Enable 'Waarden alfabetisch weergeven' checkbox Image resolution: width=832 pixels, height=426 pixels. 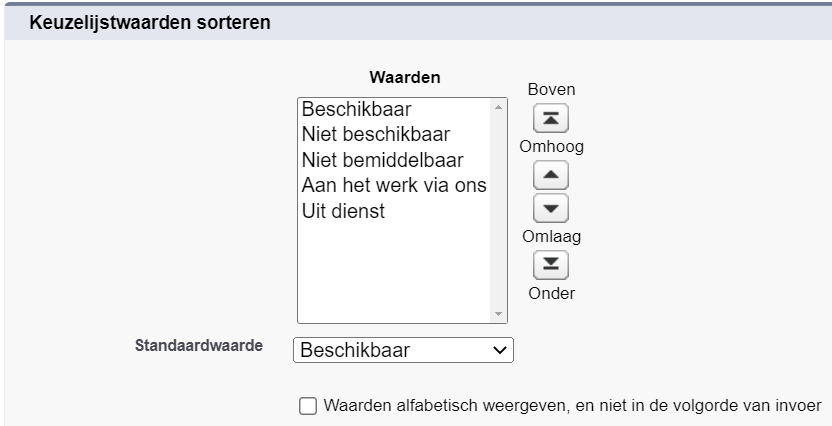(x=308, y=406)
